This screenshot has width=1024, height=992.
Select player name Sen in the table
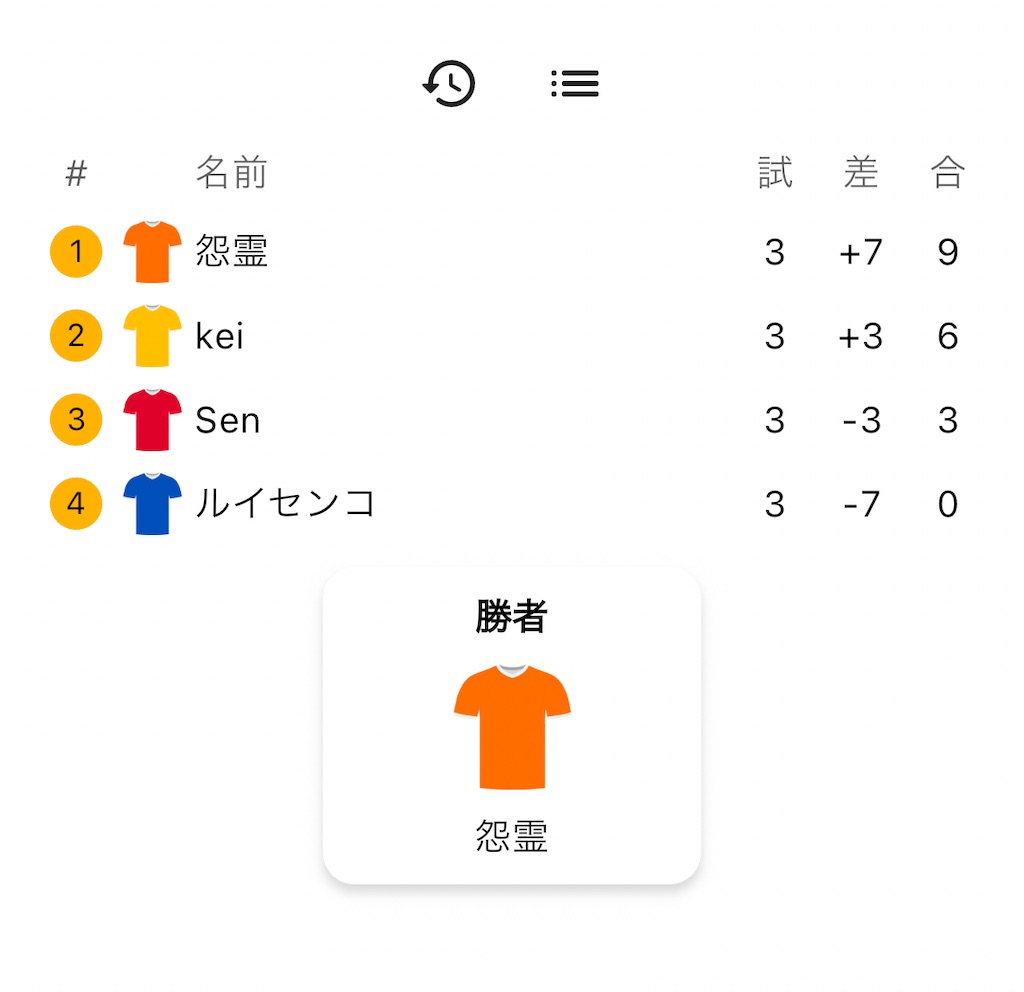point(228,421)
